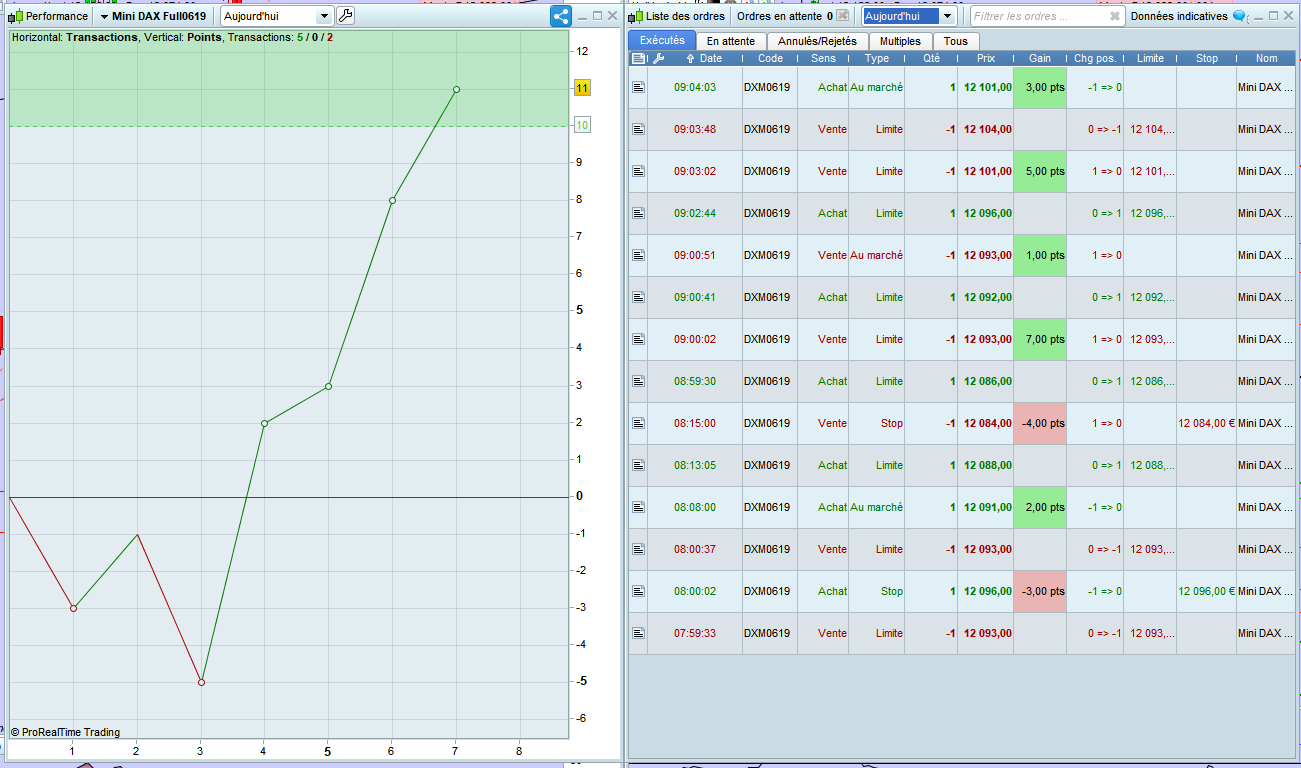The image size is (1301, 768).
Task: Click the 12 084,00 € stop price cell
Action: [x=1206, y=423]
